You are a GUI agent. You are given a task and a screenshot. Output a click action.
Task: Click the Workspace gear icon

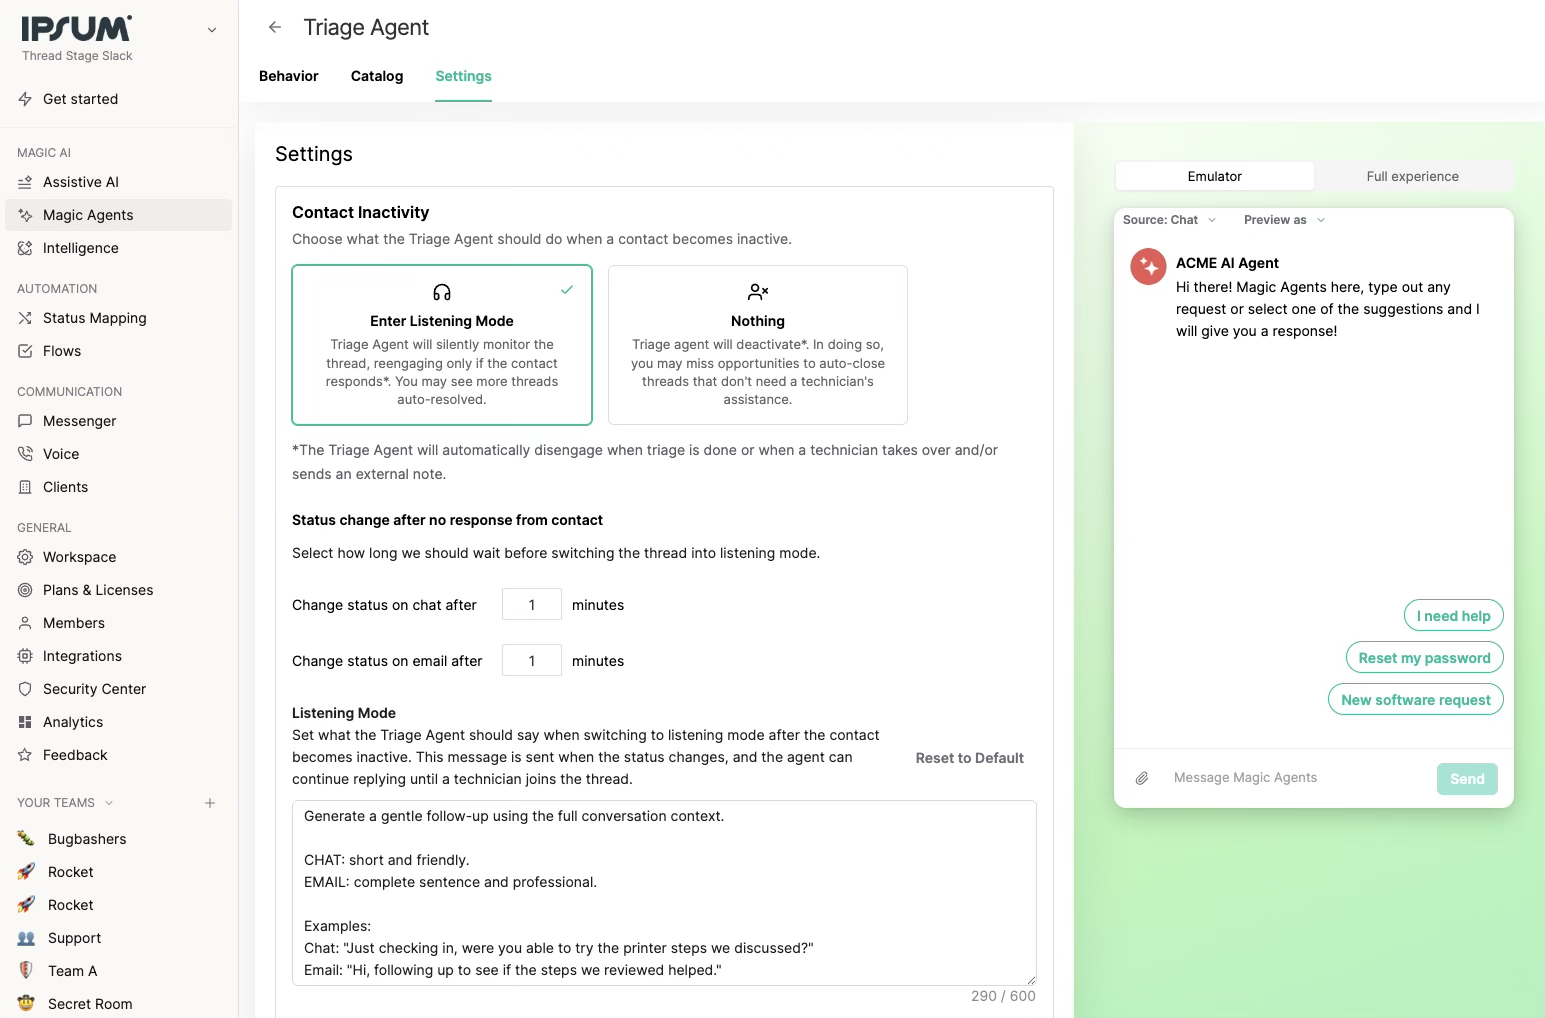tap(25, 557)
